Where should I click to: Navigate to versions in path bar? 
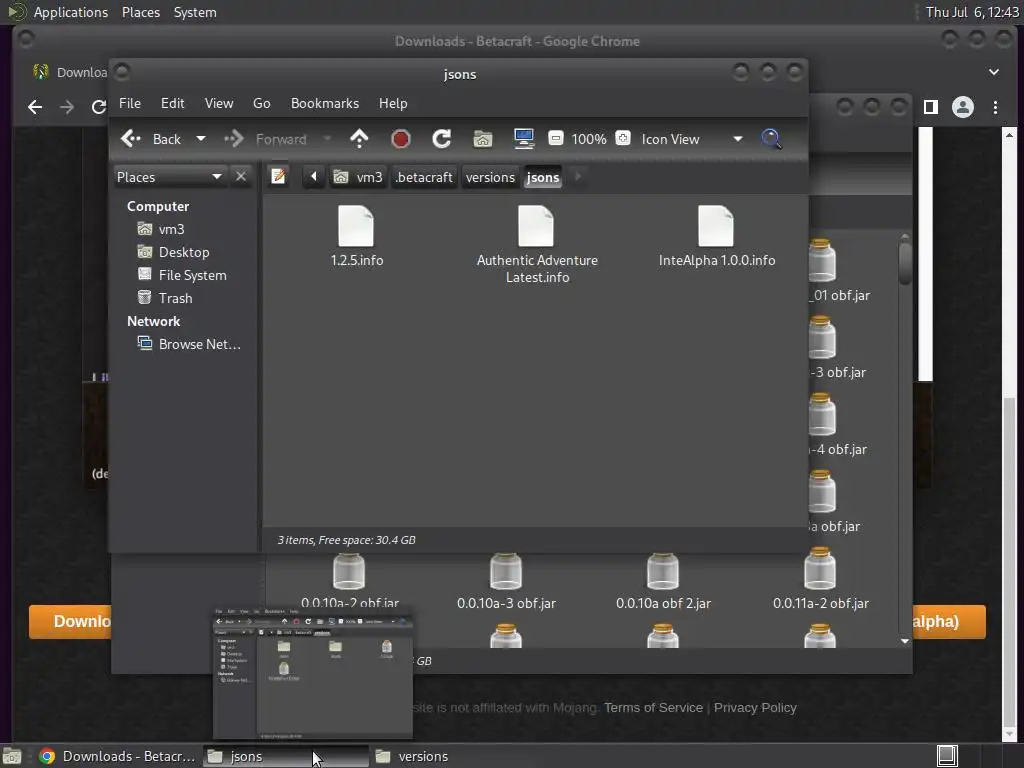pos(490,177)
